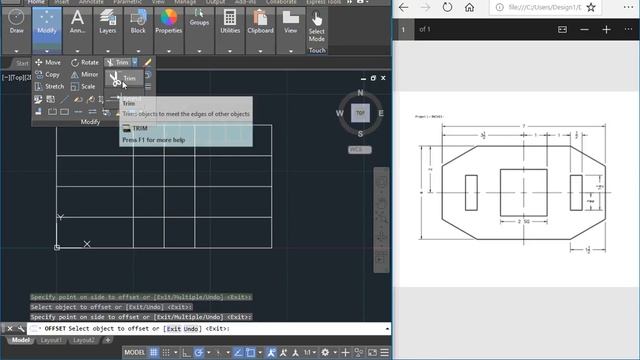Select the Copy tool
This screenshot has width=640, height=360.
tap(48, 75)
